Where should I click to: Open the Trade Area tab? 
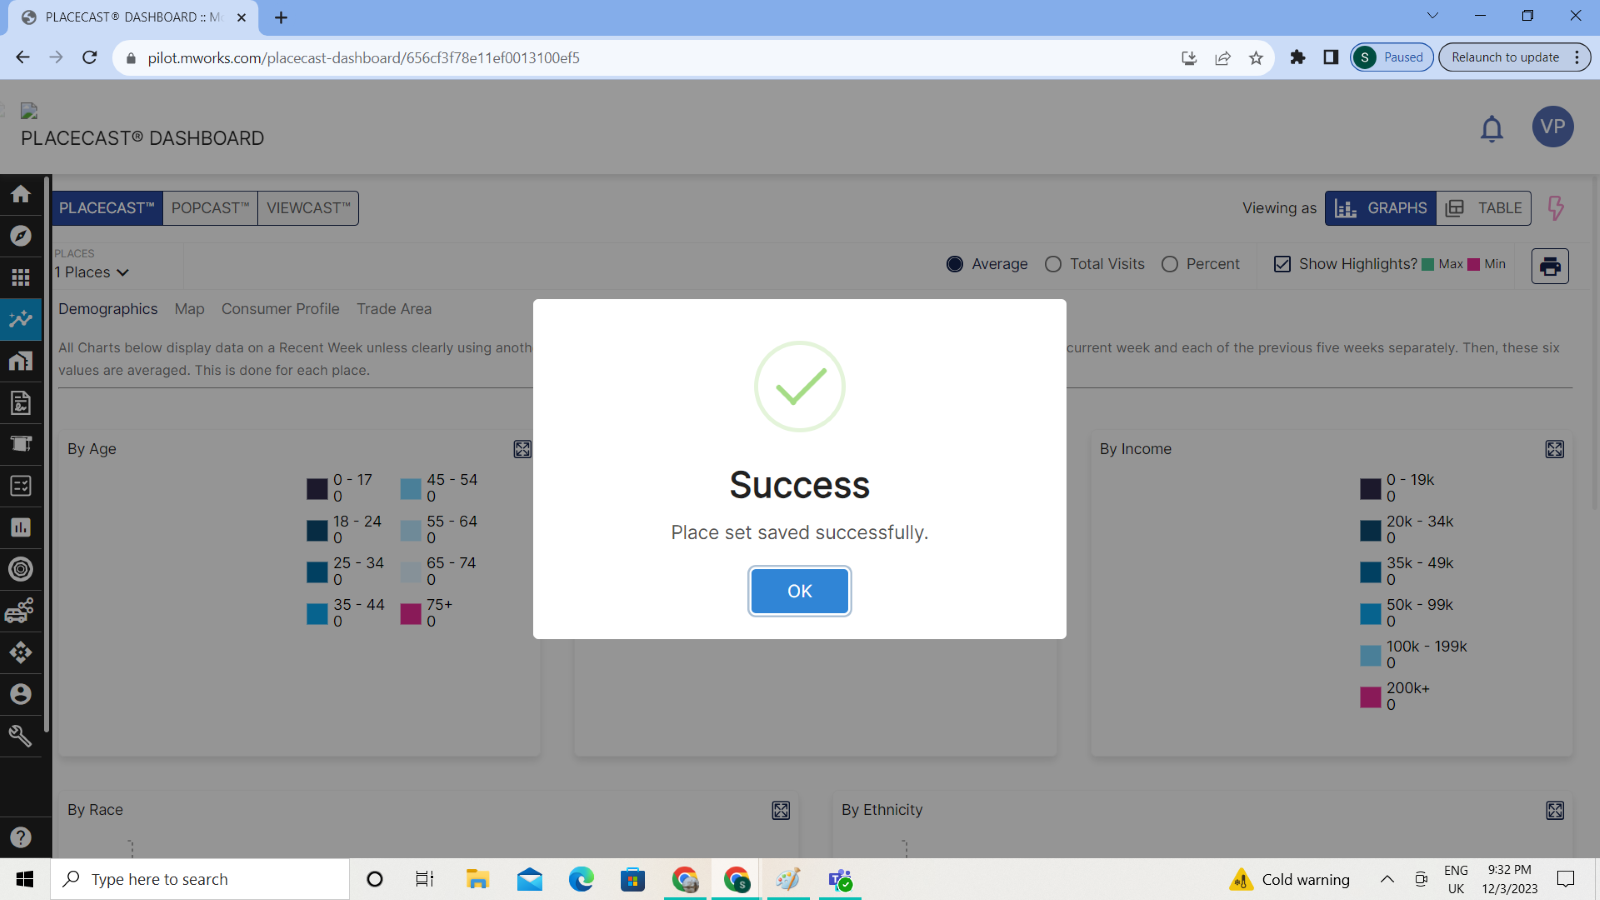(x=394, y=309)
